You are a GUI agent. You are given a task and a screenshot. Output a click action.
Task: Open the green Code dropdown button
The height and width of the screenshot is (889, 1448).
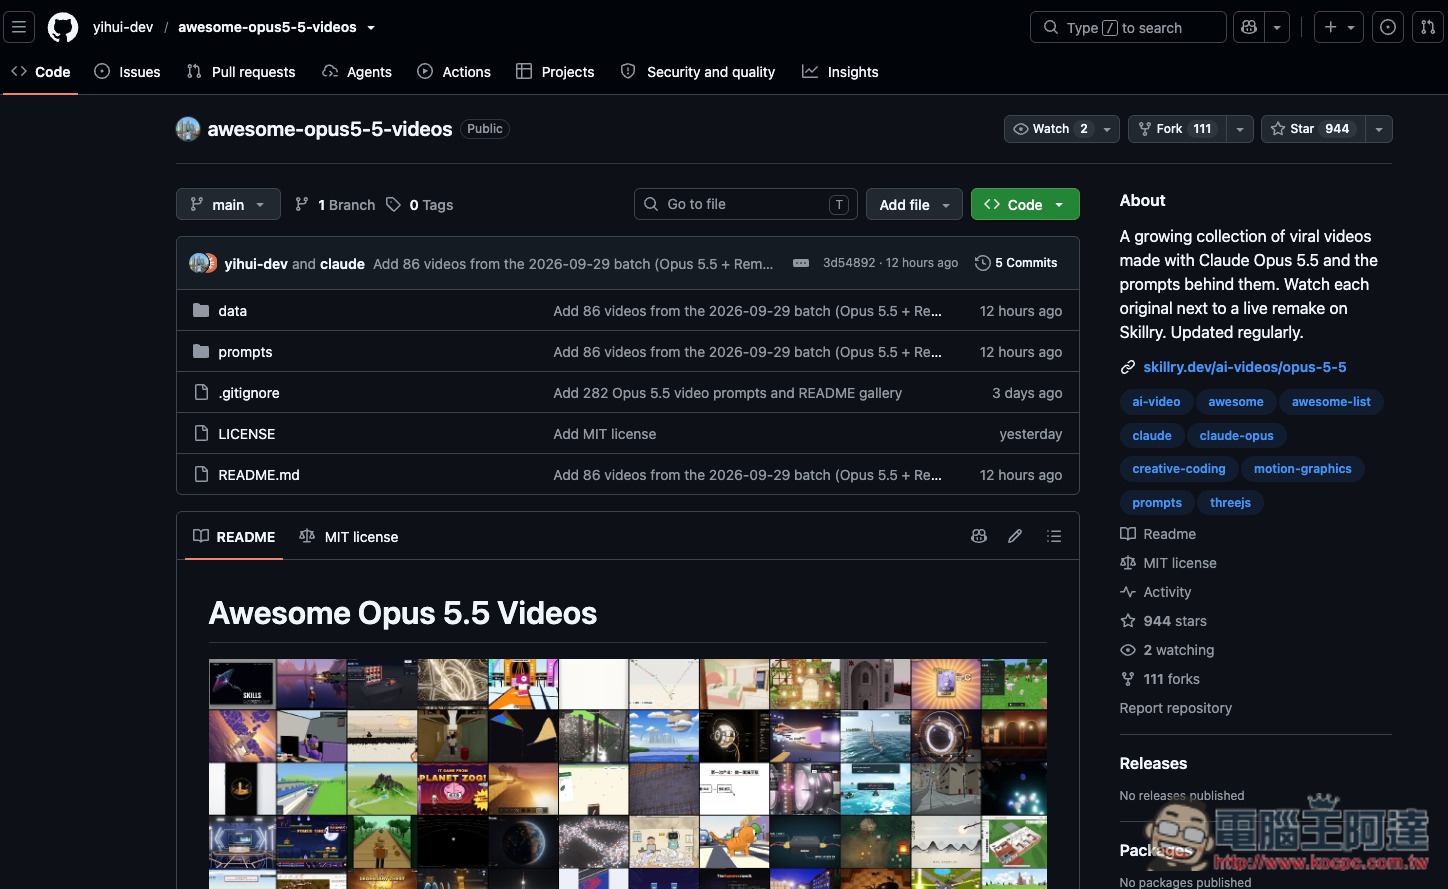[x=1025, y=204]
